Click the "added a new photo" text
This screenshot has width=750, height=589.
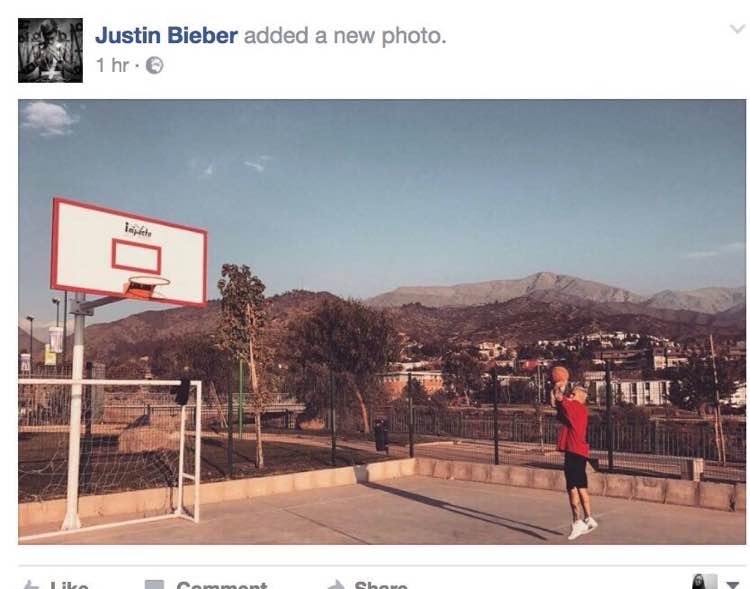(x=345, y=36)
